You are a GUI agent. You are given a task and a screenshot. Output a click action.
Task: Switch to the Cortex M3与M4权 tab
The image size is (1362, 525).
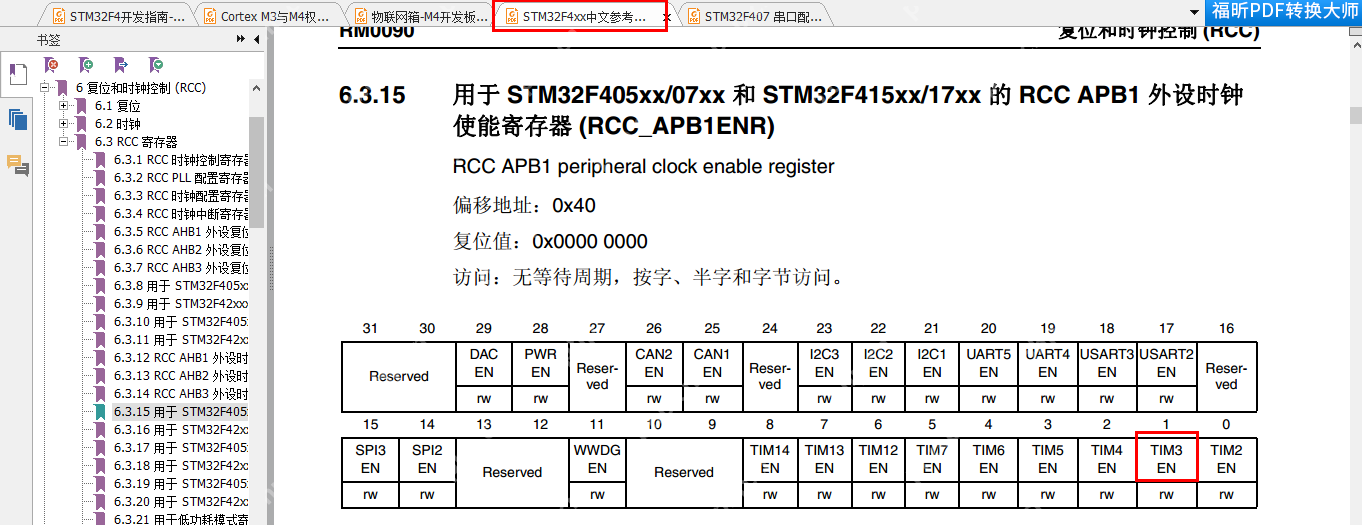click(x=268, y=16)
